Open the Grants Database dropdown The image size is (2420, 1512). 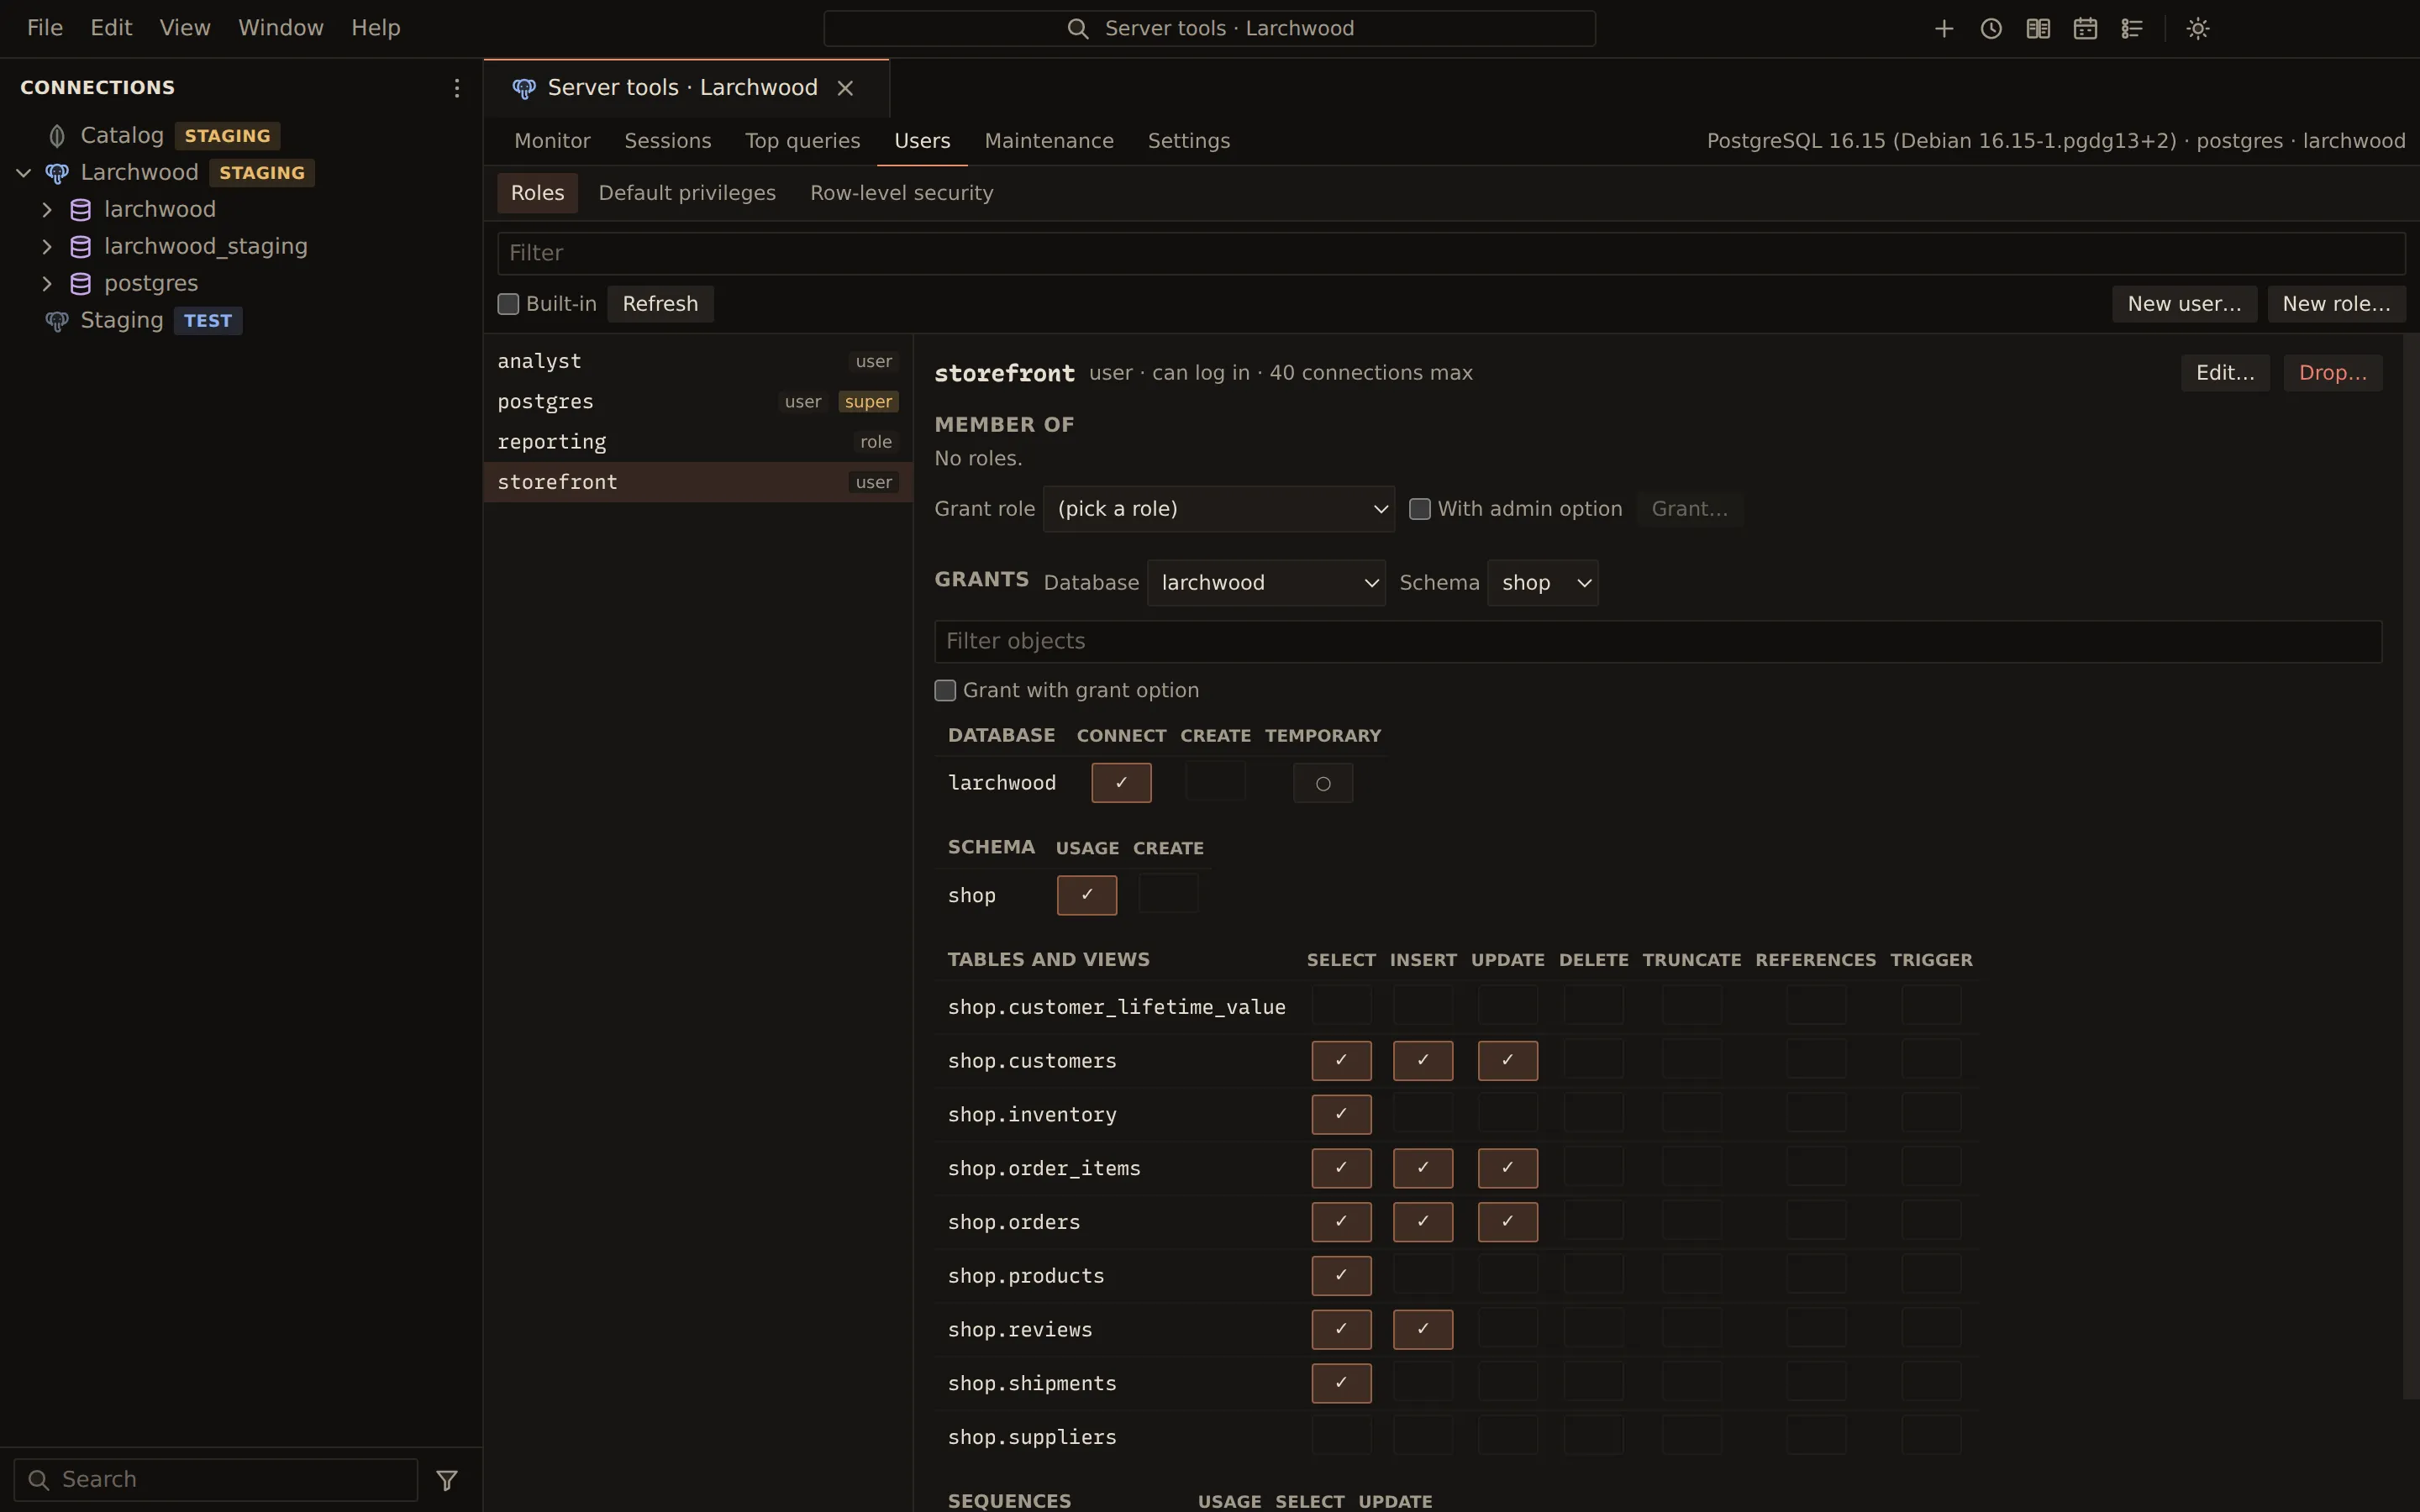pos(1265,583)
